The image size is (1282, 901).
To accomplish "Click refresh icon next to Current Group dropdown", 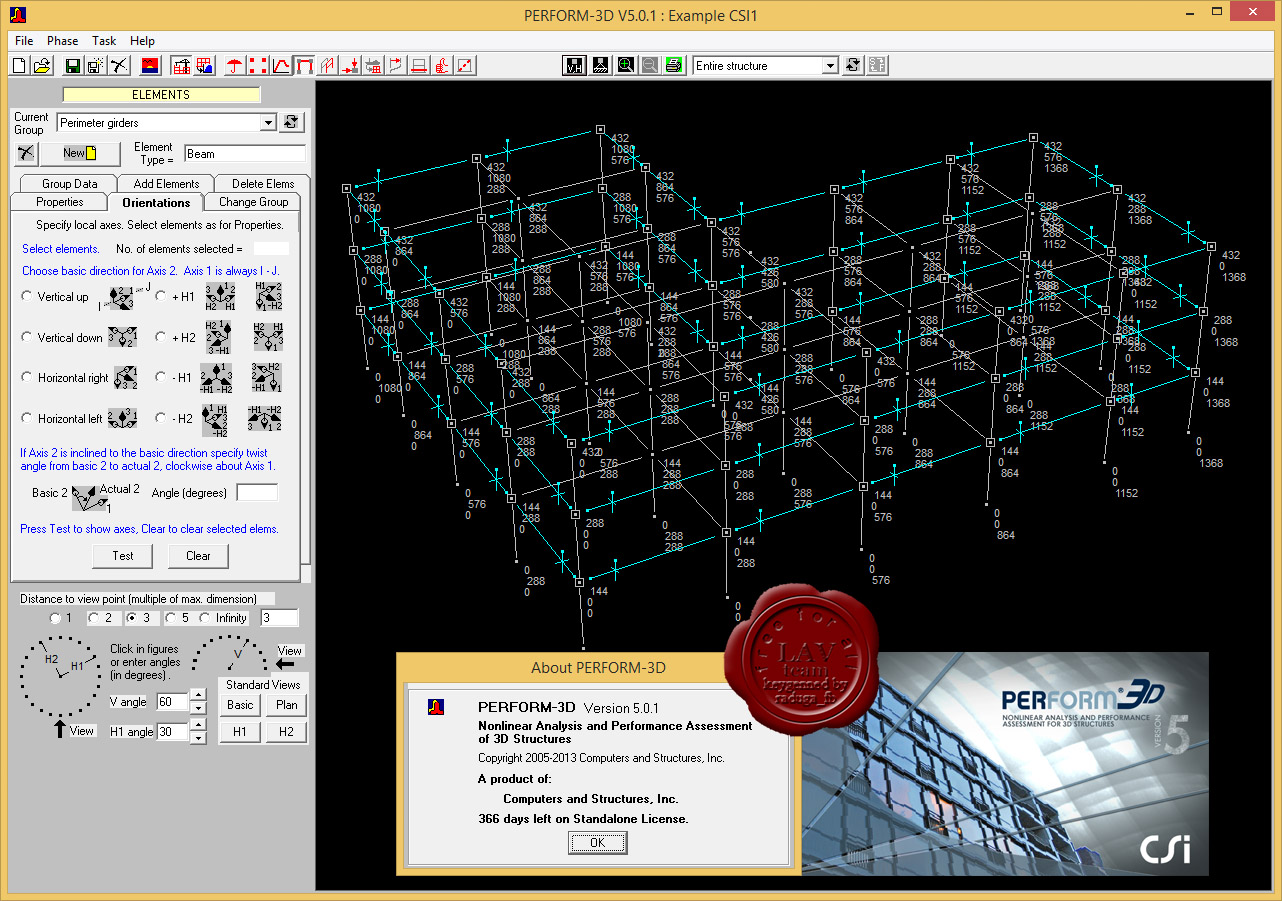I will [x=291, y=122].
